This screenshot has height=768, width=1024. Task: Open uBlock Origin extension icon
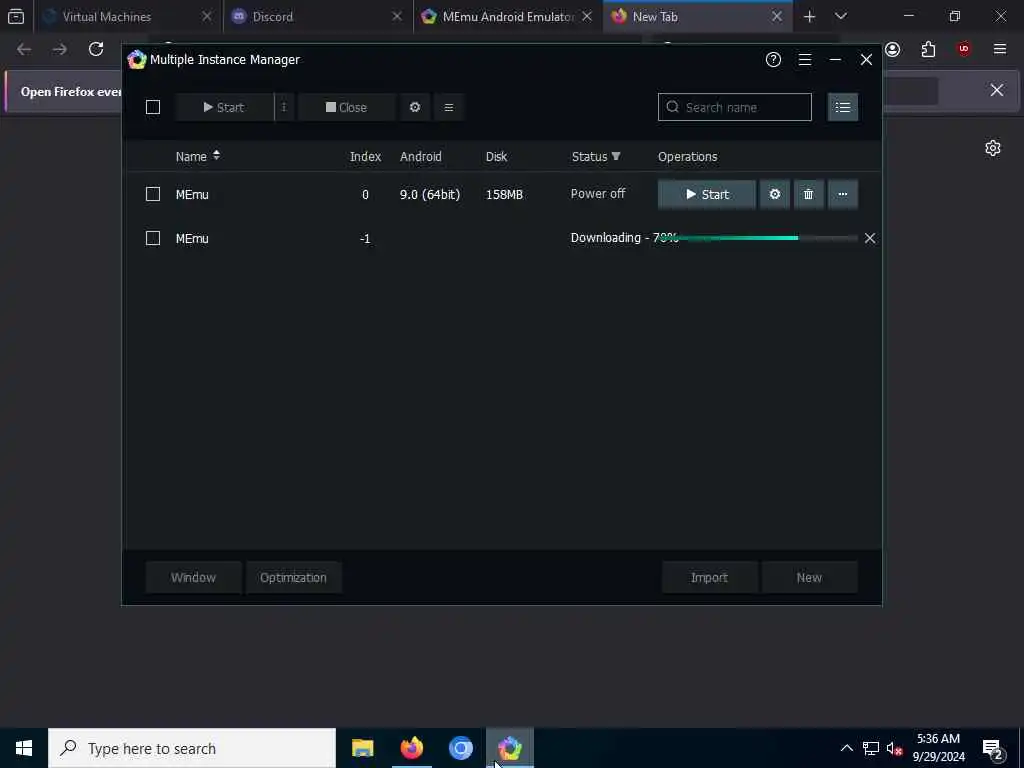point(963,49)
